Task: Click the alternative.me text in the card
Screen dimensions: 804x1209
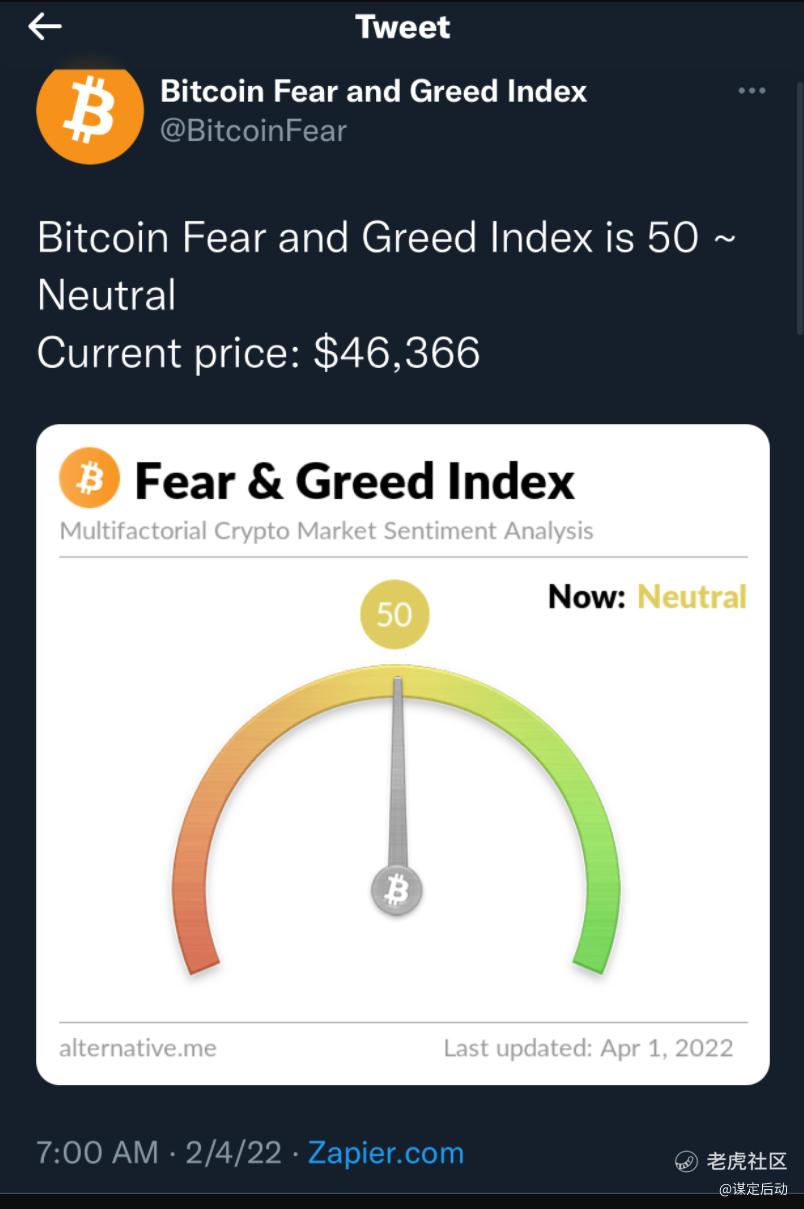Action: [138, 1048]
